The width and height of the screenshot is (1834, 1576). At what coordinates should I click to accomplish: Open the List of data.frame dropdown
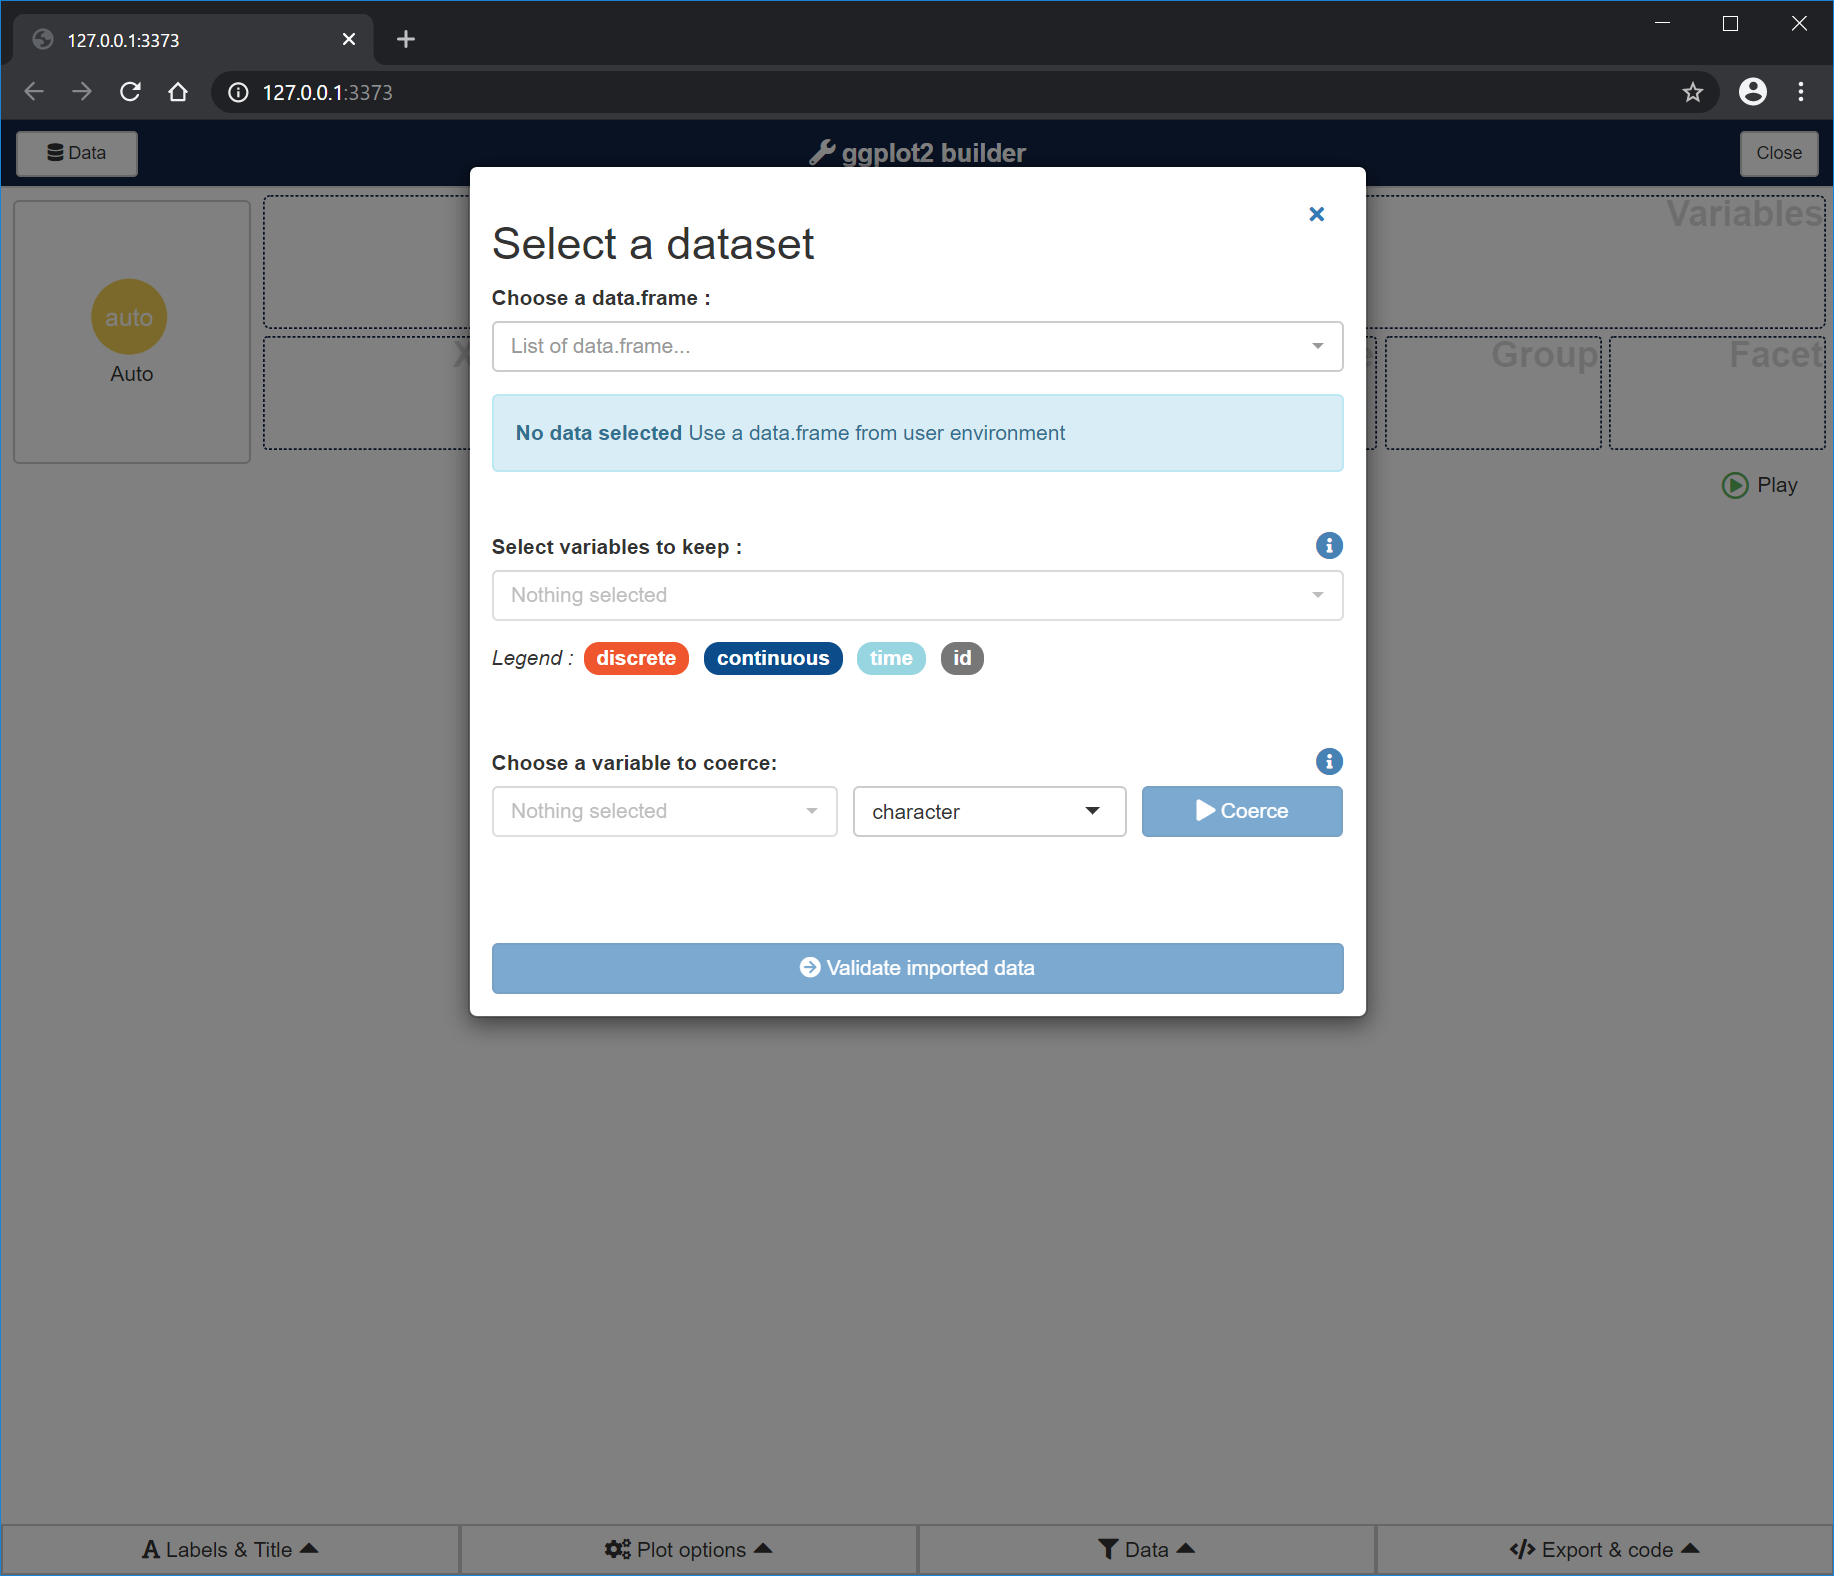tap(916, 346)
